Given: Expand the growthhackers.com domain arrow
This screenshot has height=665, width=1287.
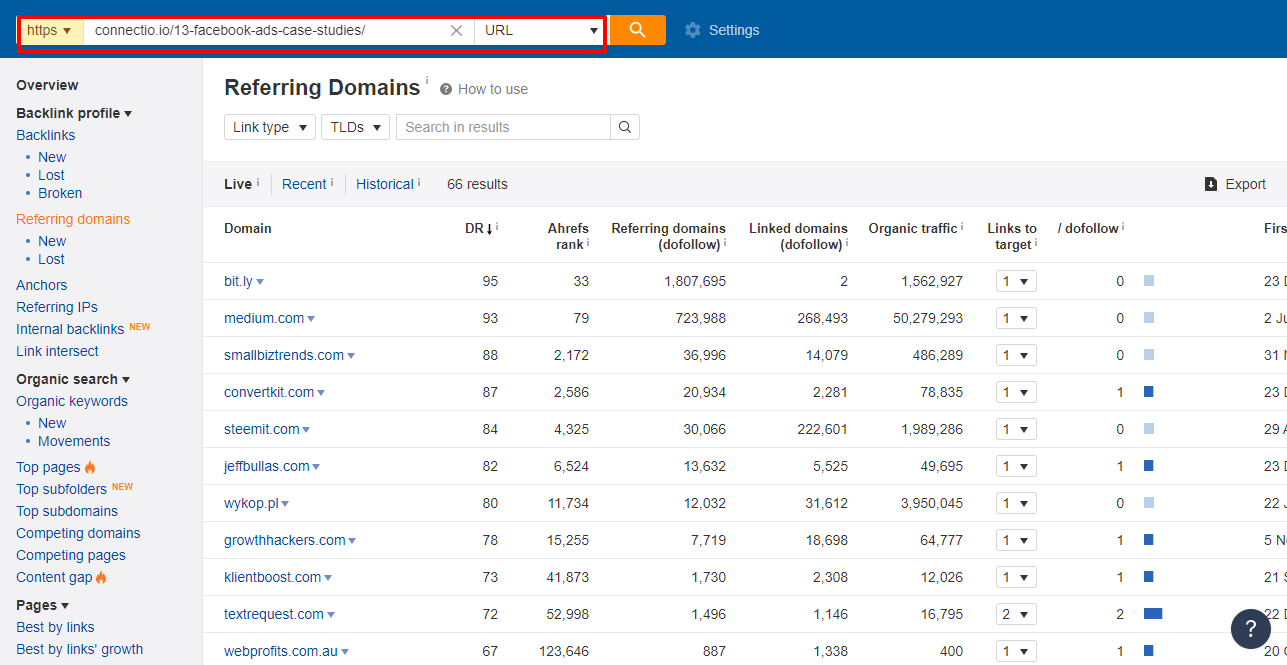Looking at the screenshot, I should [x=352, y=541].
